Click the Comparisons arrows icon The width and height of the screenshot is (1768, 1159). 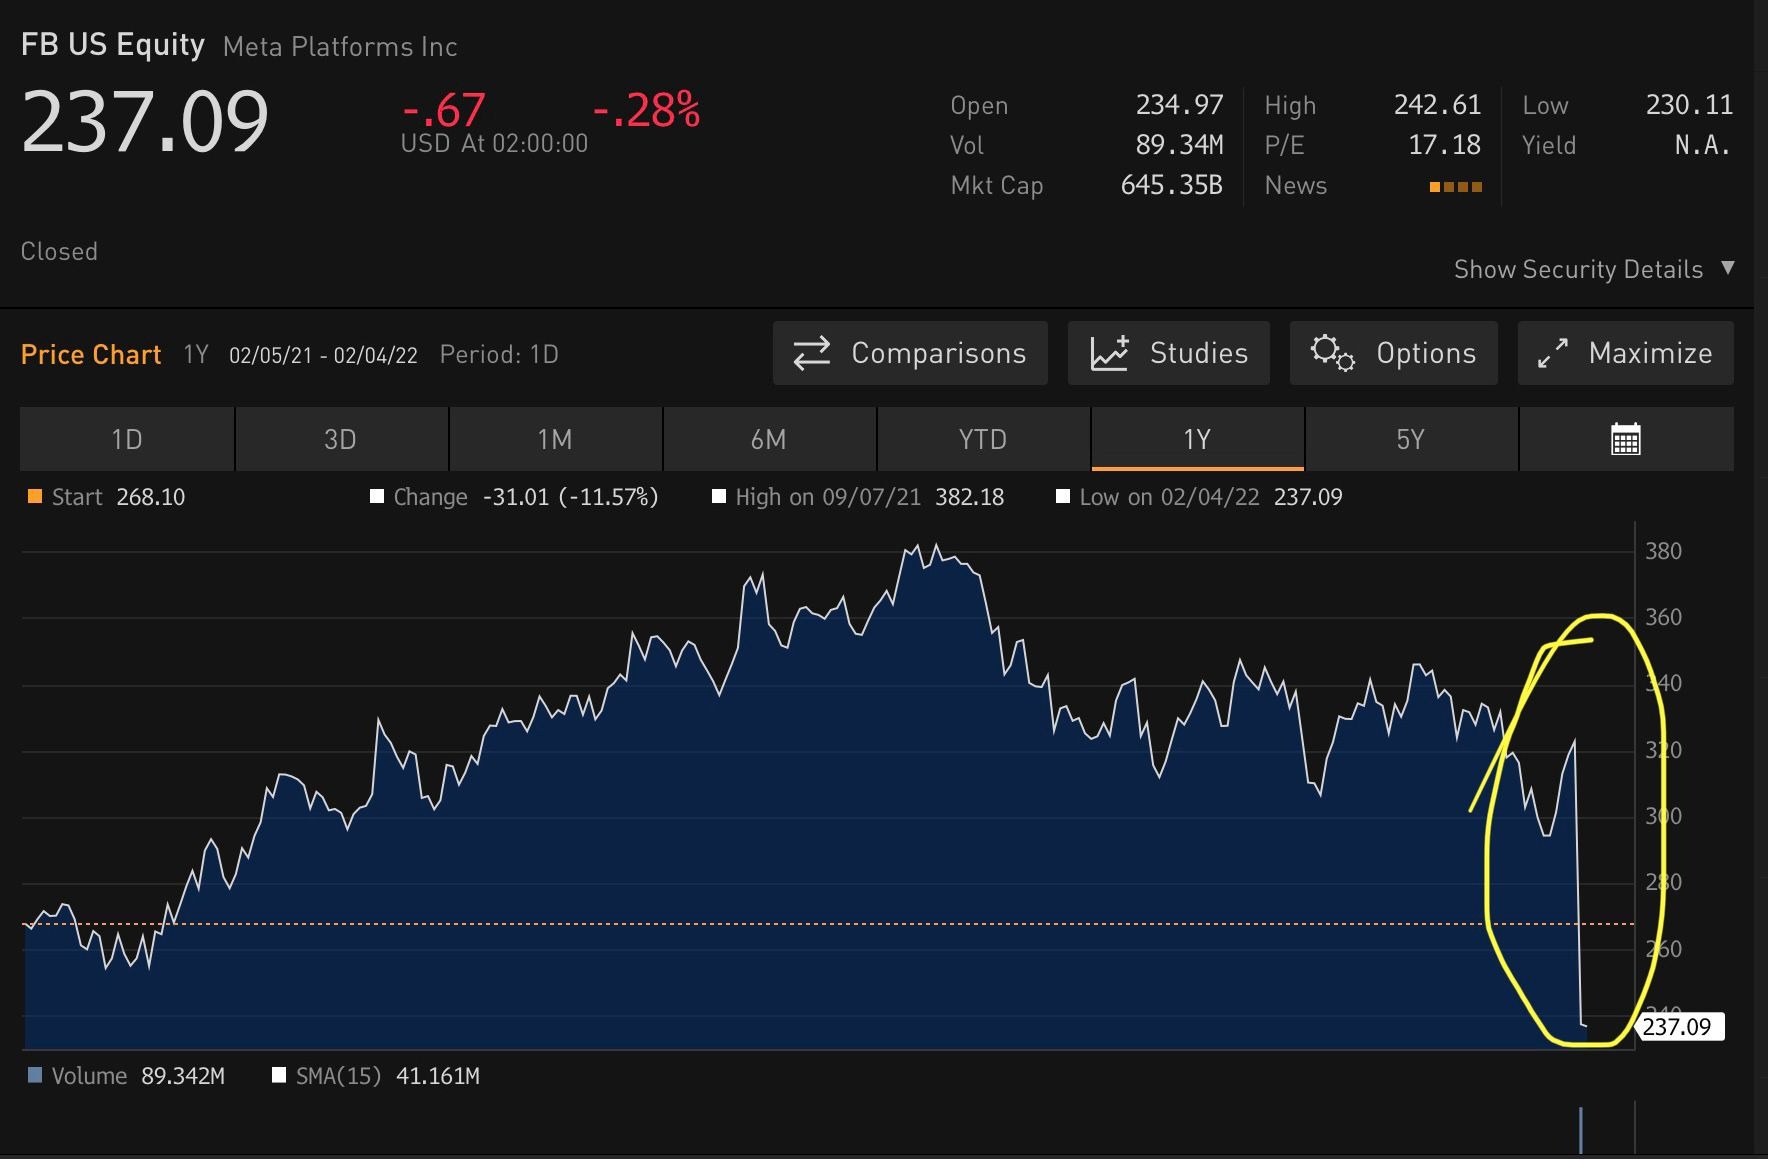point(811,353)
